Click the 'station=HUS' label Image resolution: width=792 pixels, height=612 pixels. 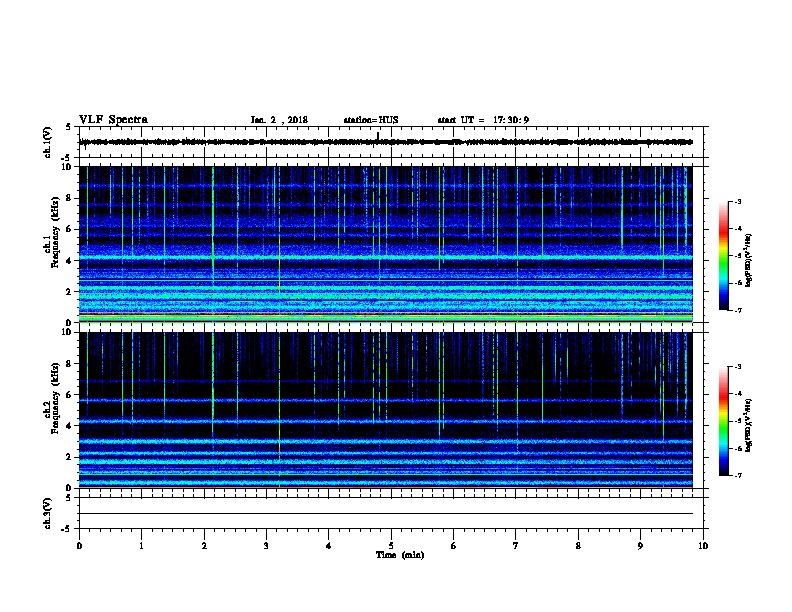(371, 120)
